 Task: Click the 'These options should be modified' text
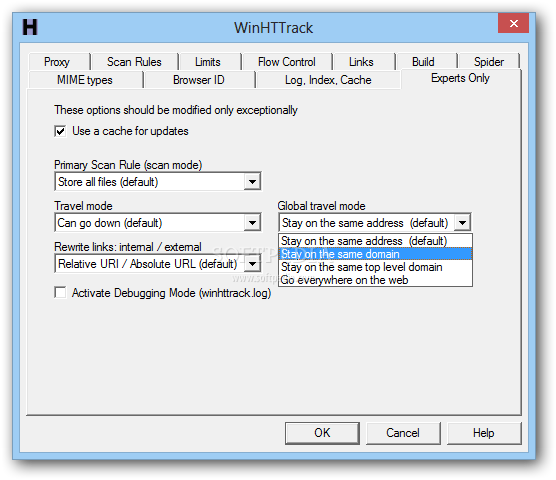(176, 110)
